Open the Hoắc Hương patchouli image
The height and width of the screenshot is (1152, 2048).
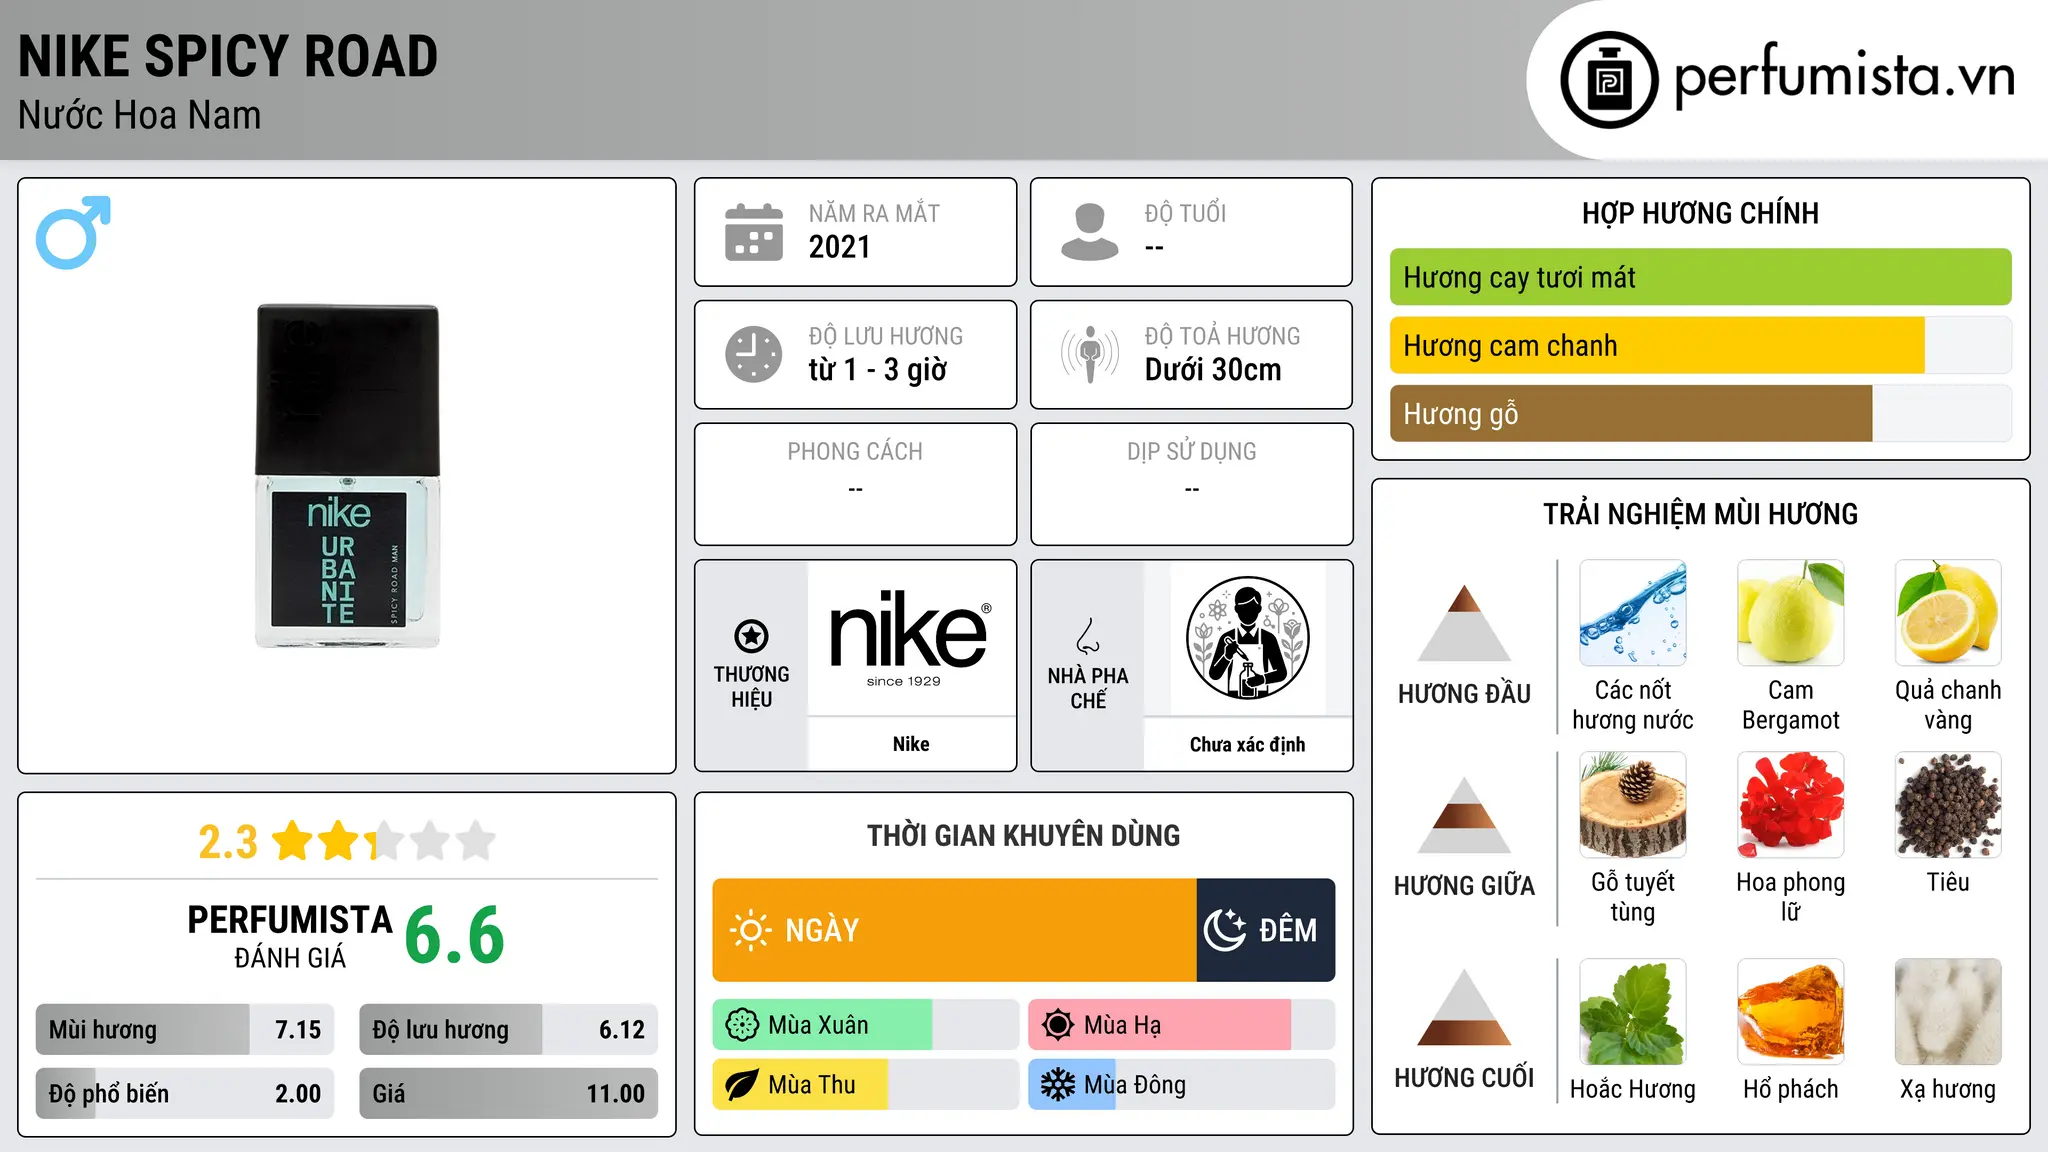click(x=1633, y=1012)
